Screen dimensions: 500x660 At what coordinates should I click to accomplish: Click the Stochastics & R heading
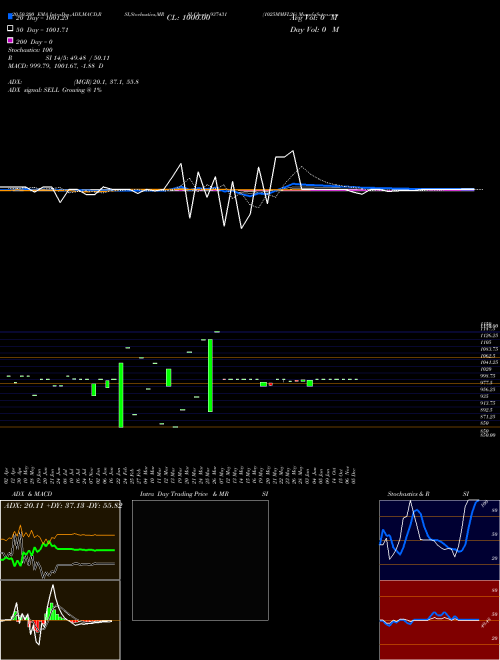point(409,494)
